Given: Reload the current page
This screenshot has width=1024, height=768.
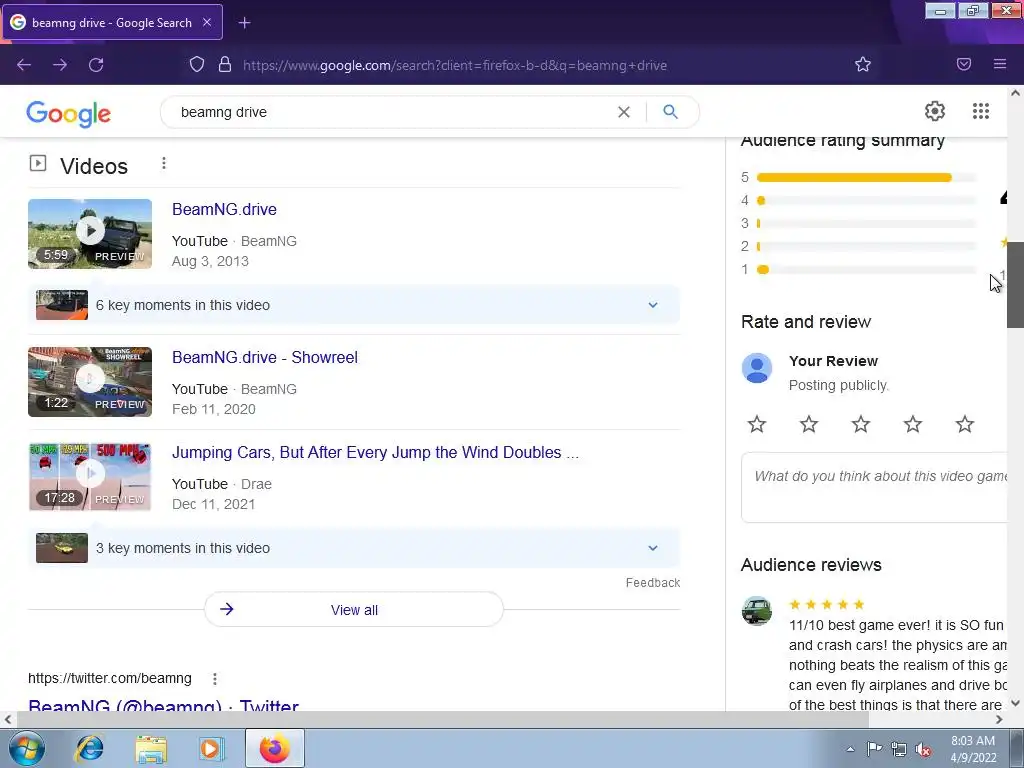Looking at the screenshot, I should (x=96, y=65).
